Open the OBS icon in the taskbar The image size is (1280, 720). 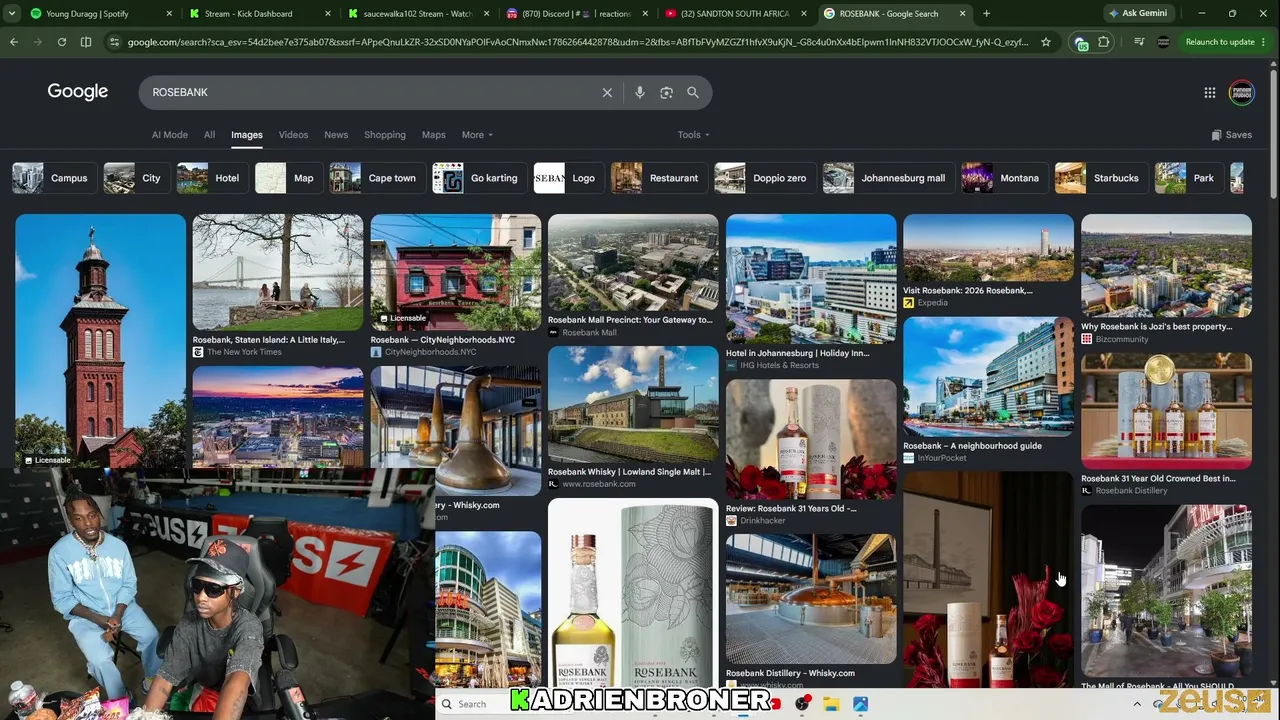click(x=802, y=704)
